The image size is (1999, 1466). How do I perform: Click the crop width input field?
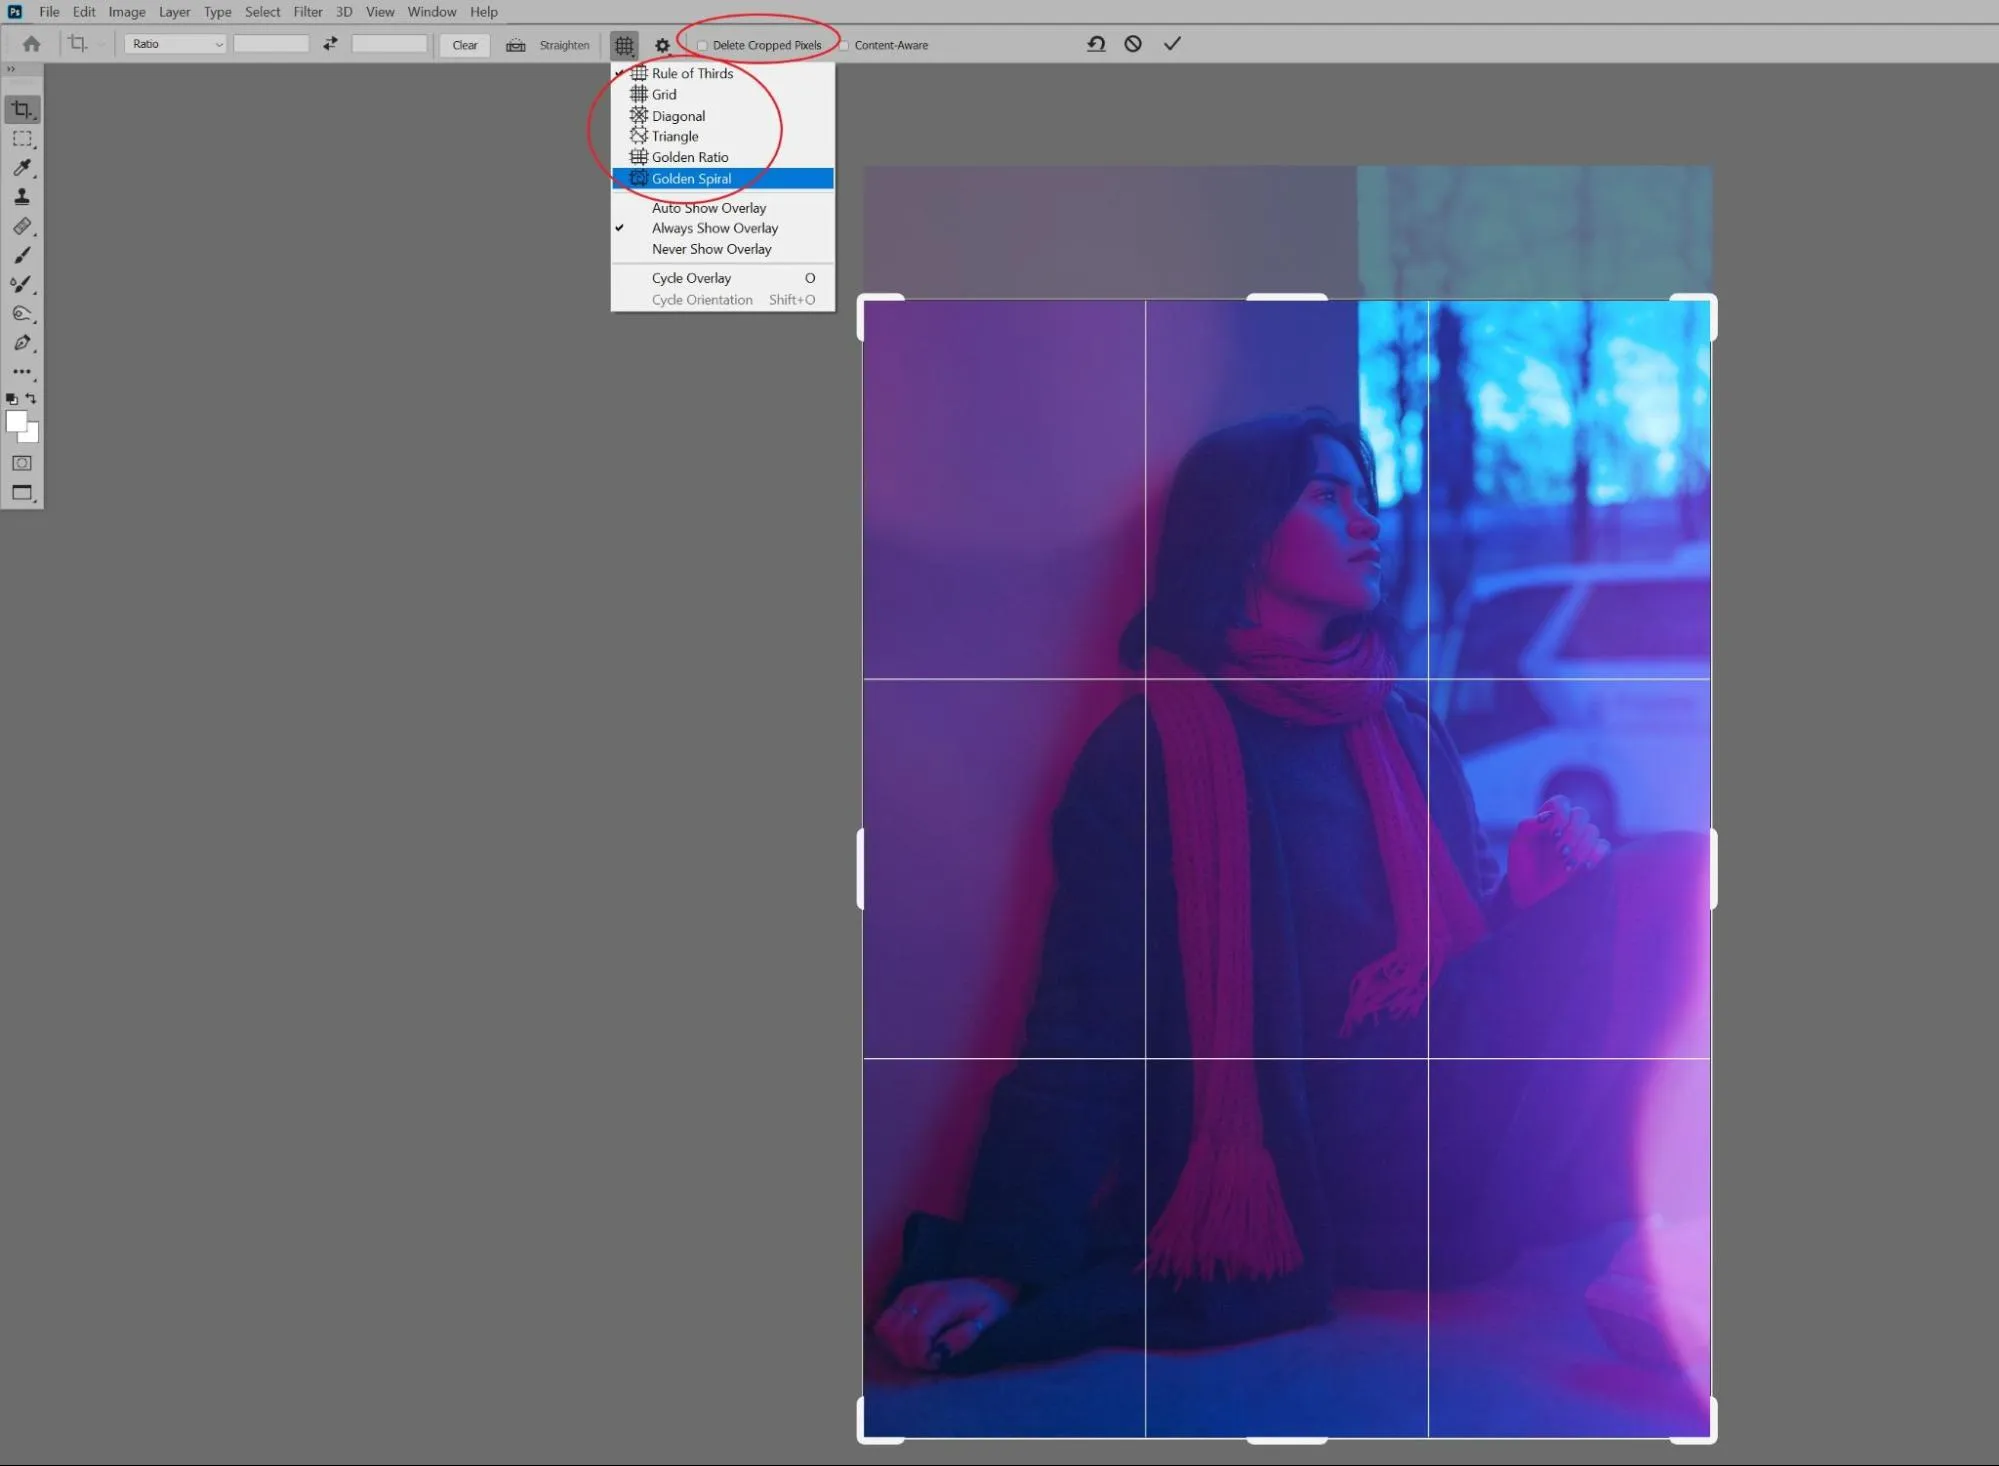point(271,44)
